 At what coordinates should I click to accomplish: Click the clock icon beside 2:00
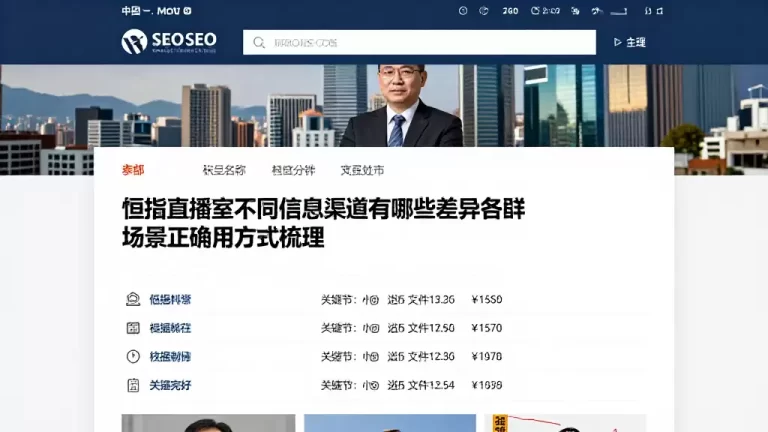click(x=535, y=11)
